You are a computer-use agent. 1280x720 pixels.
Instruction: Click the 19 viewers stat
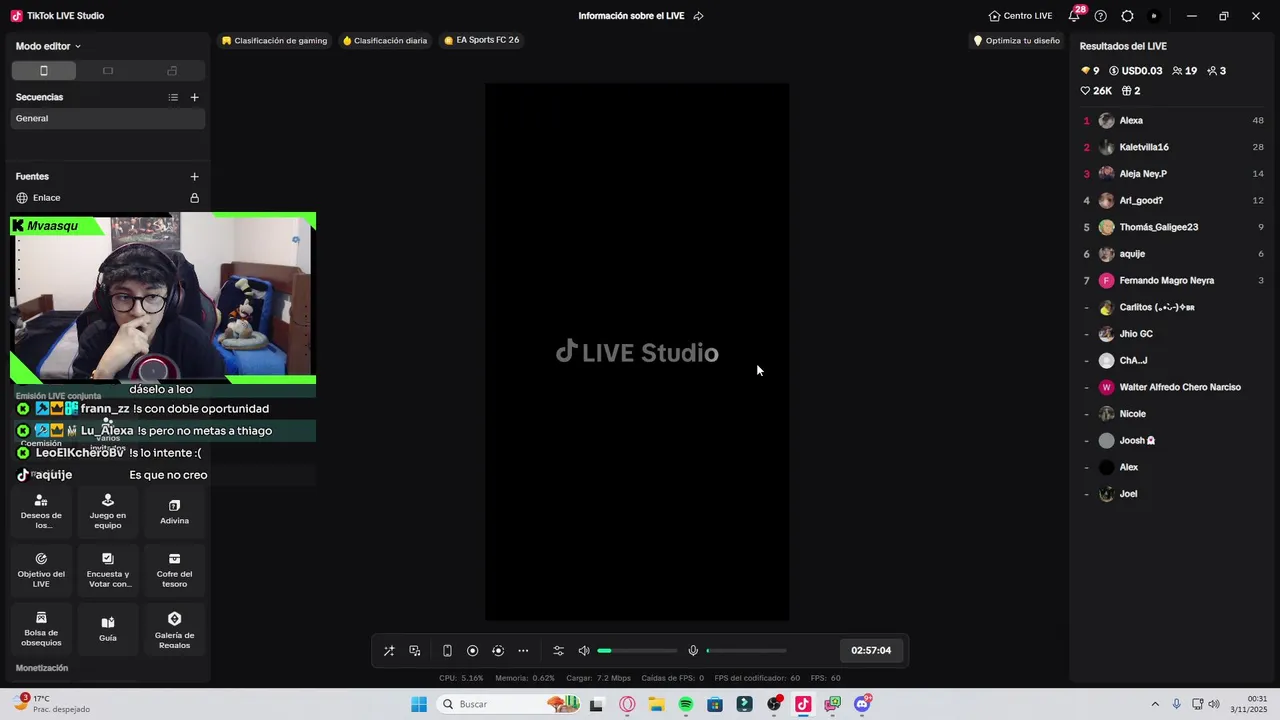pyautogui.click(x=1185, y=71)
